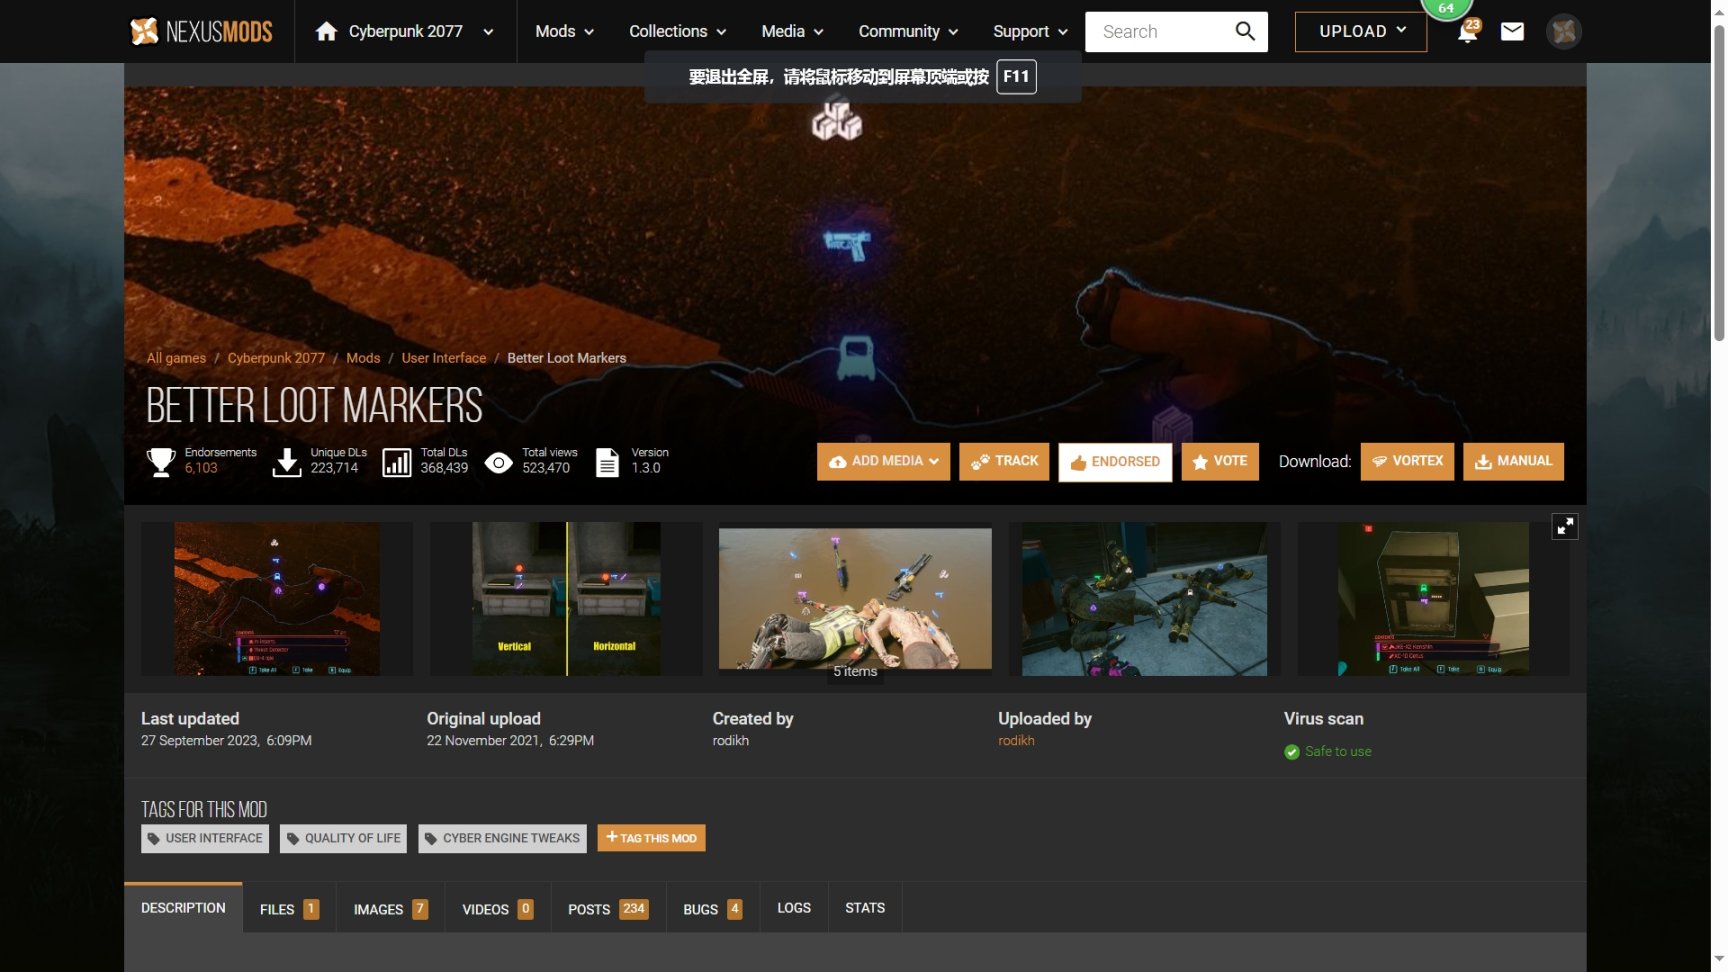Go to User Interface breadcrumb link
This screenshot has height=972, width=1728.
point(444,358)
